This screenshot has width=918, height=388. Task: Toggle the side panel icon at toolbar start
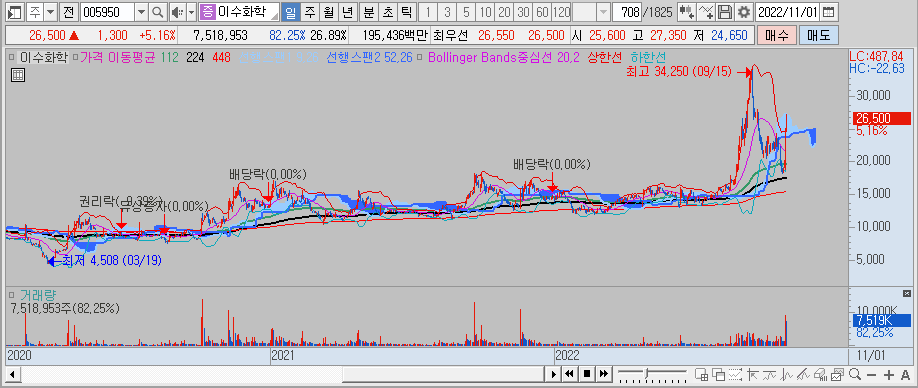coord(15,12)
